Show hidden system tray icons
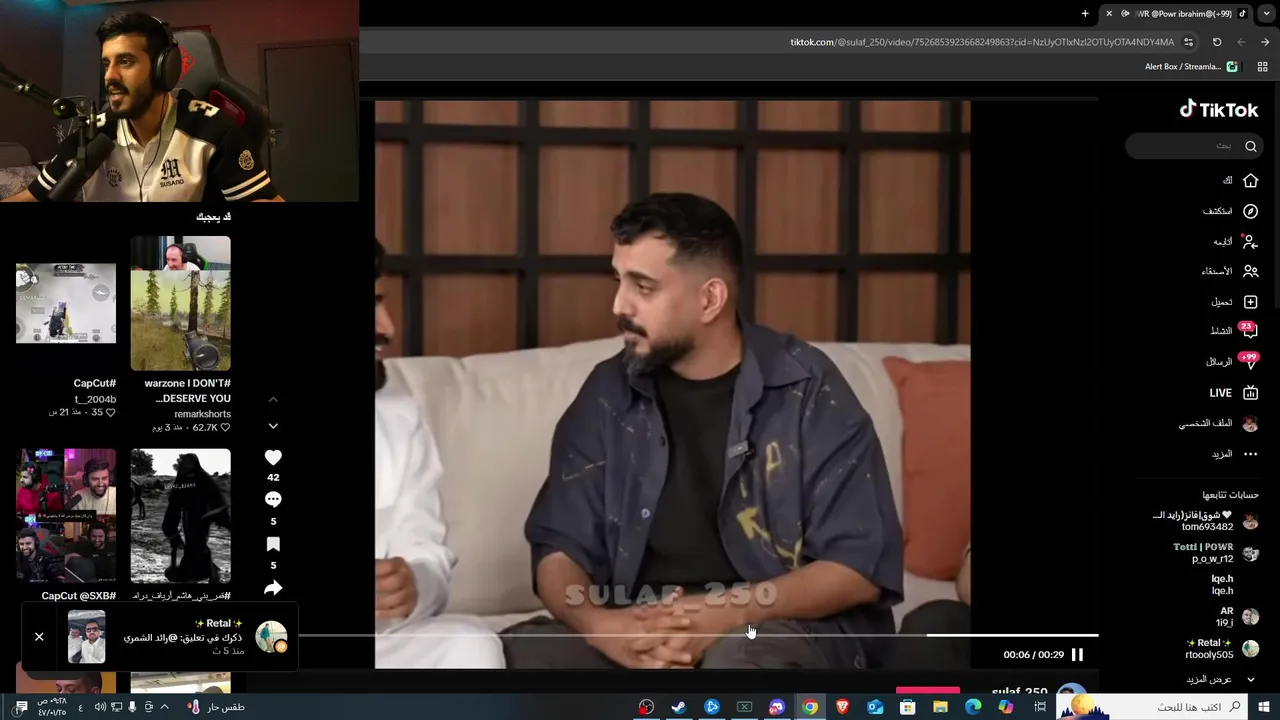The image size is (1280, 720). point(165,707)
